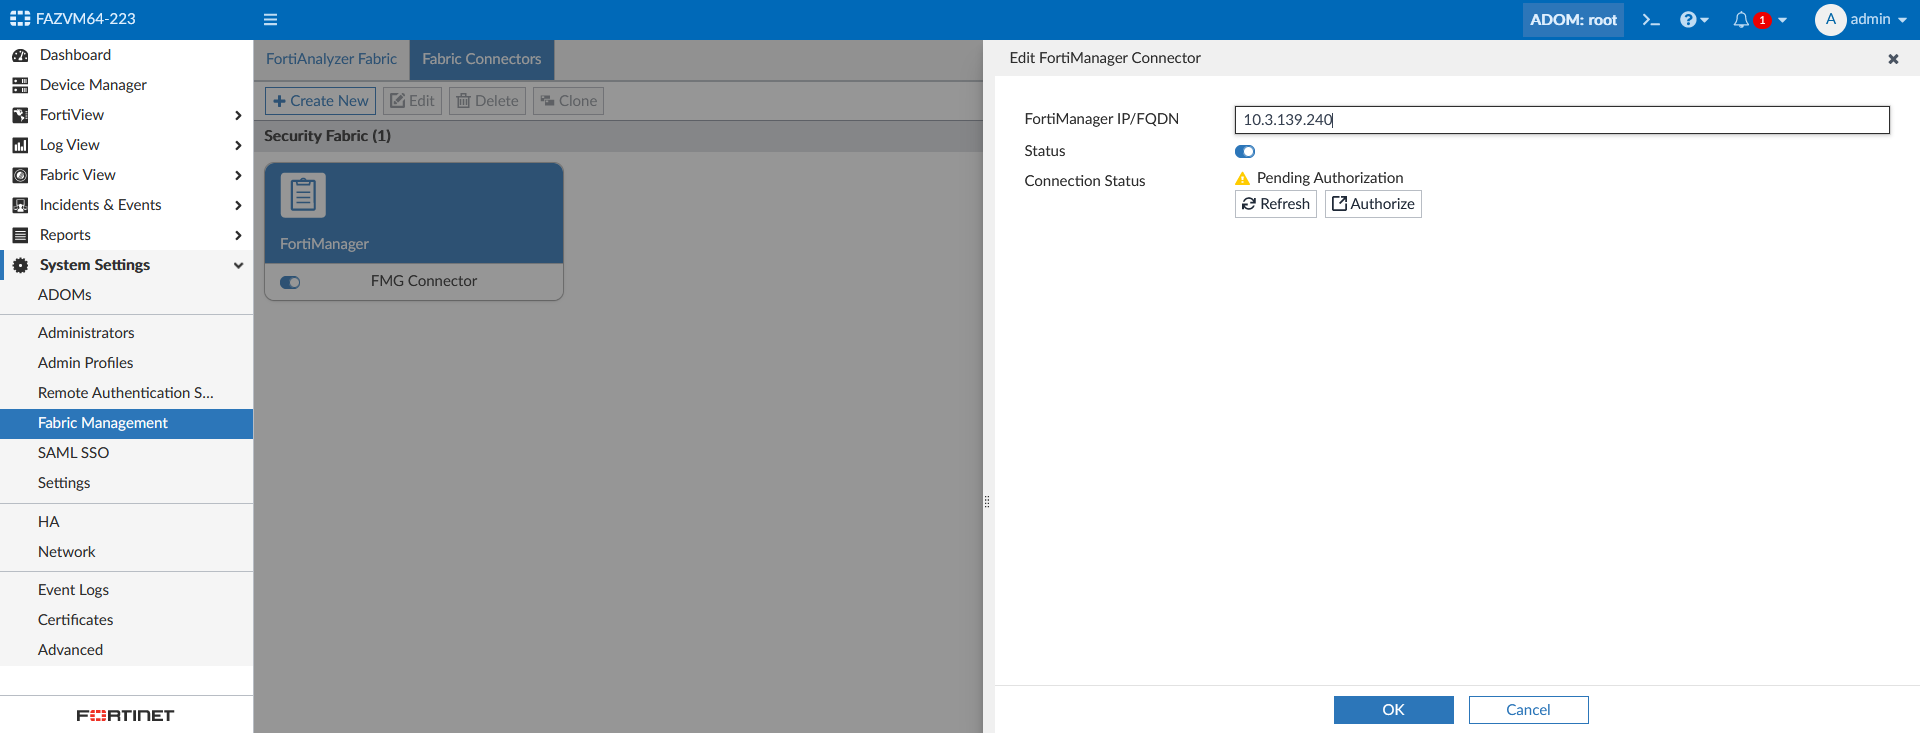Image resolution: width=1920 pixels, height=733 pixels.
Task: Toggle the Status switch in connector form
Action: [x=1245, y=151]
